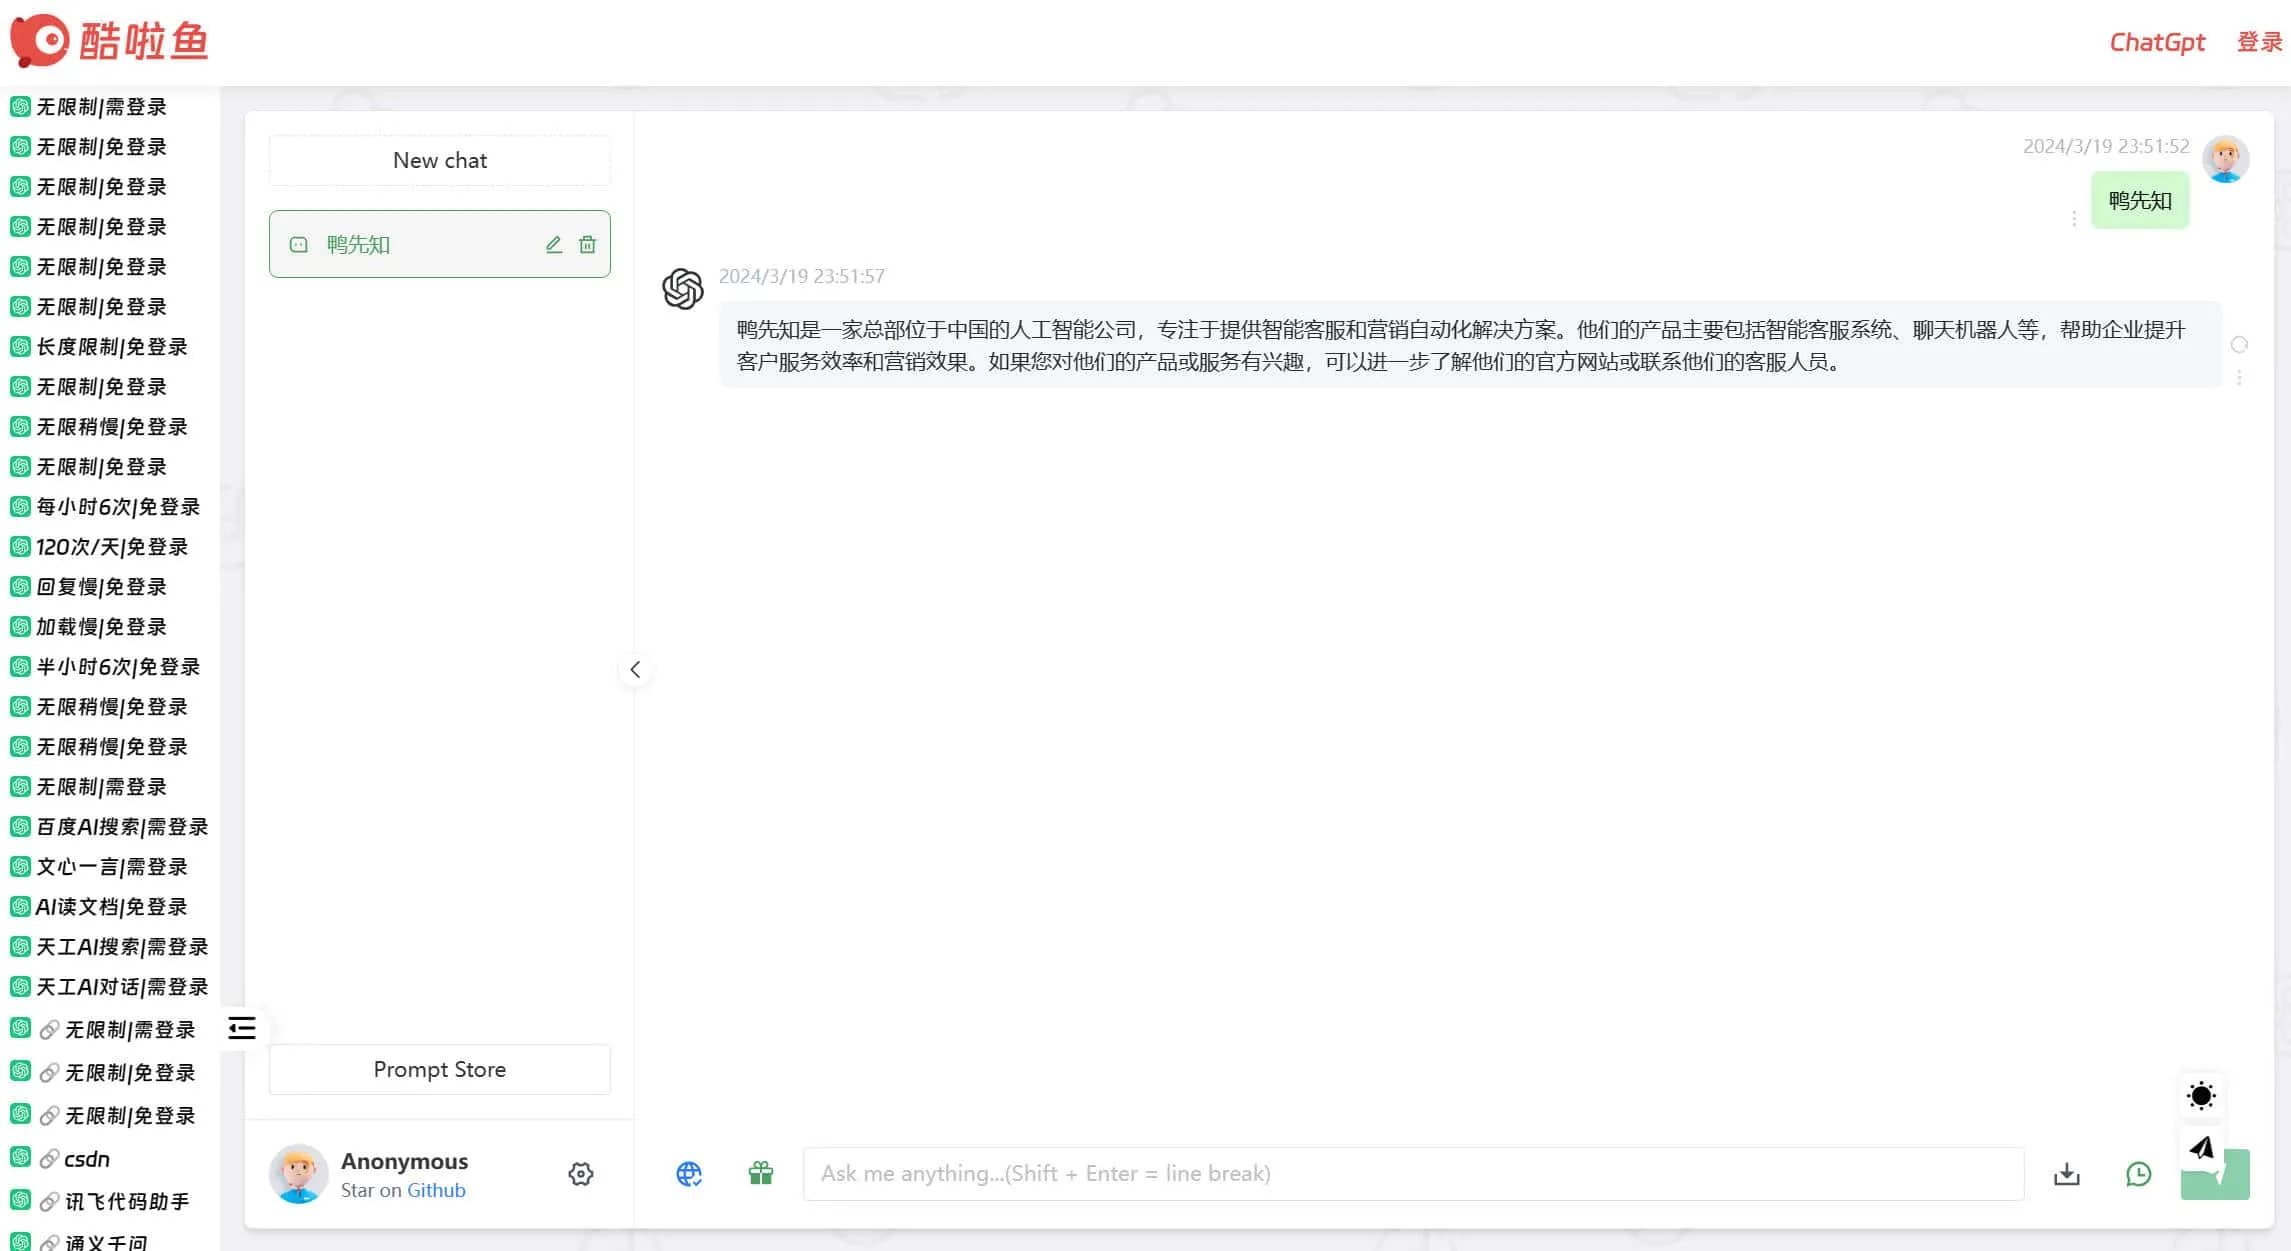
Task: Open the options dots beside the AI reply
Action: click(x=2239, y=377)
